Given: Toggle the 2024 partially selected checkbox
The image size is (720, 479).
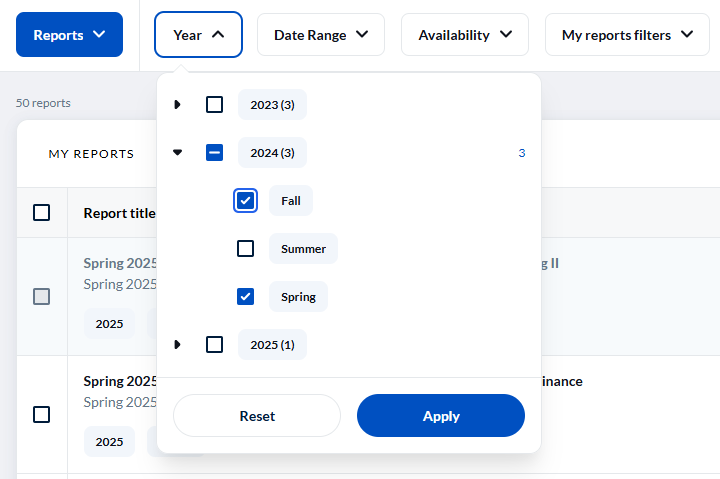Looking at the screenshot, I should pyautogui.click(x=214, y=153).
